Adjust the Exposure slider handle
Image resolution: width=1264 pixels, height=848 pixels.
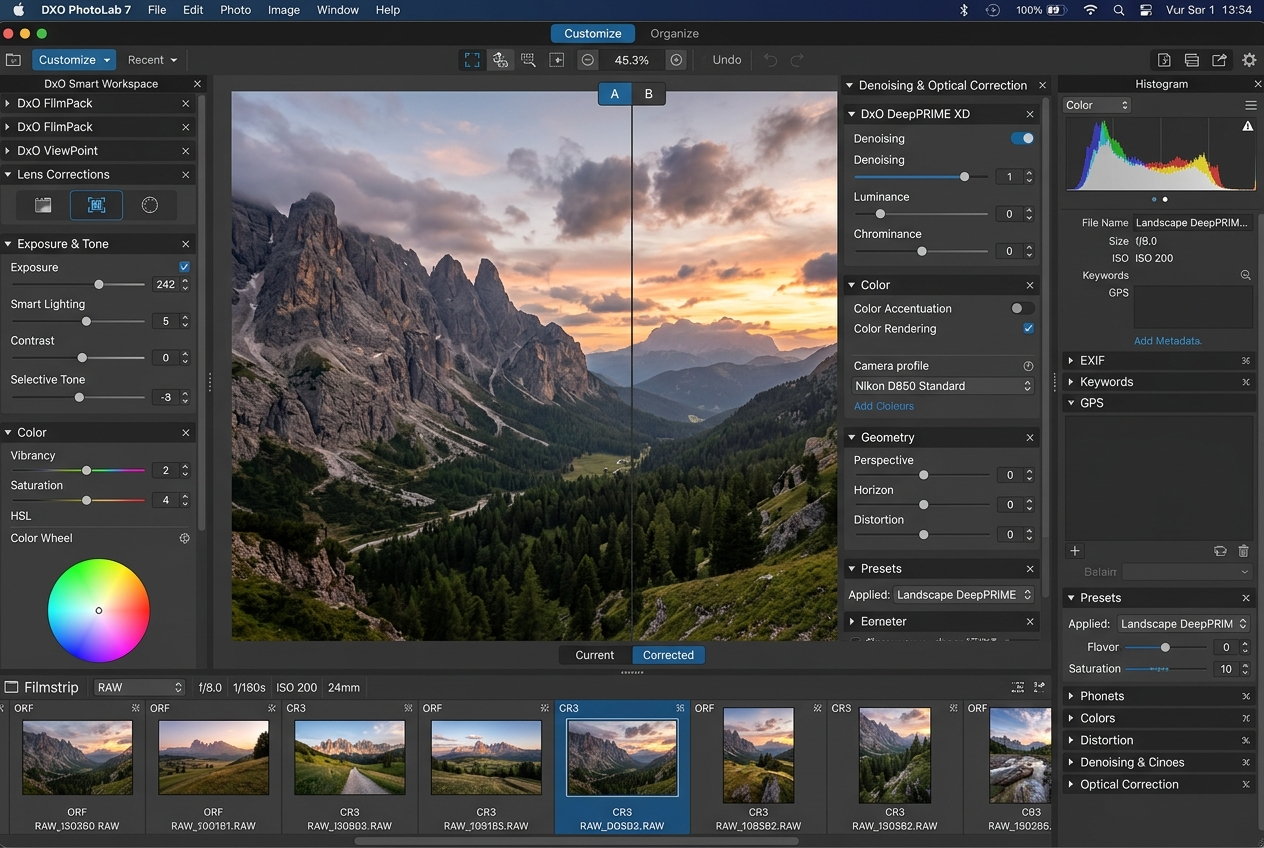pos(99,285)
